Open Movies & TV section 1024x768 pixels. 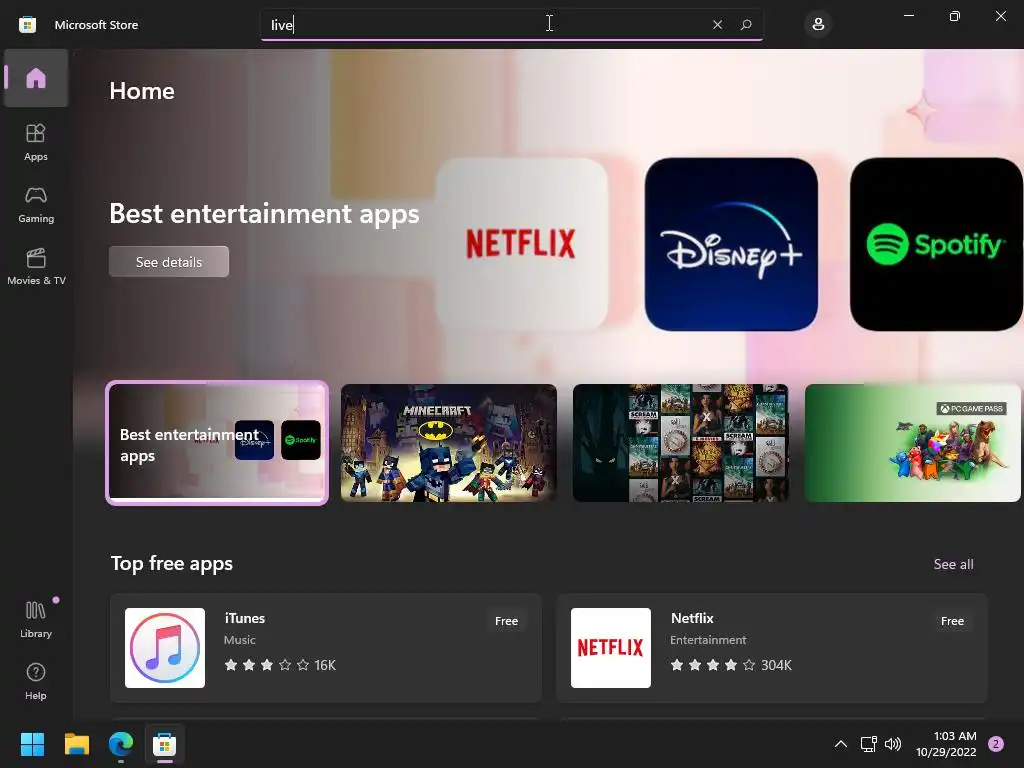[36, 266]
